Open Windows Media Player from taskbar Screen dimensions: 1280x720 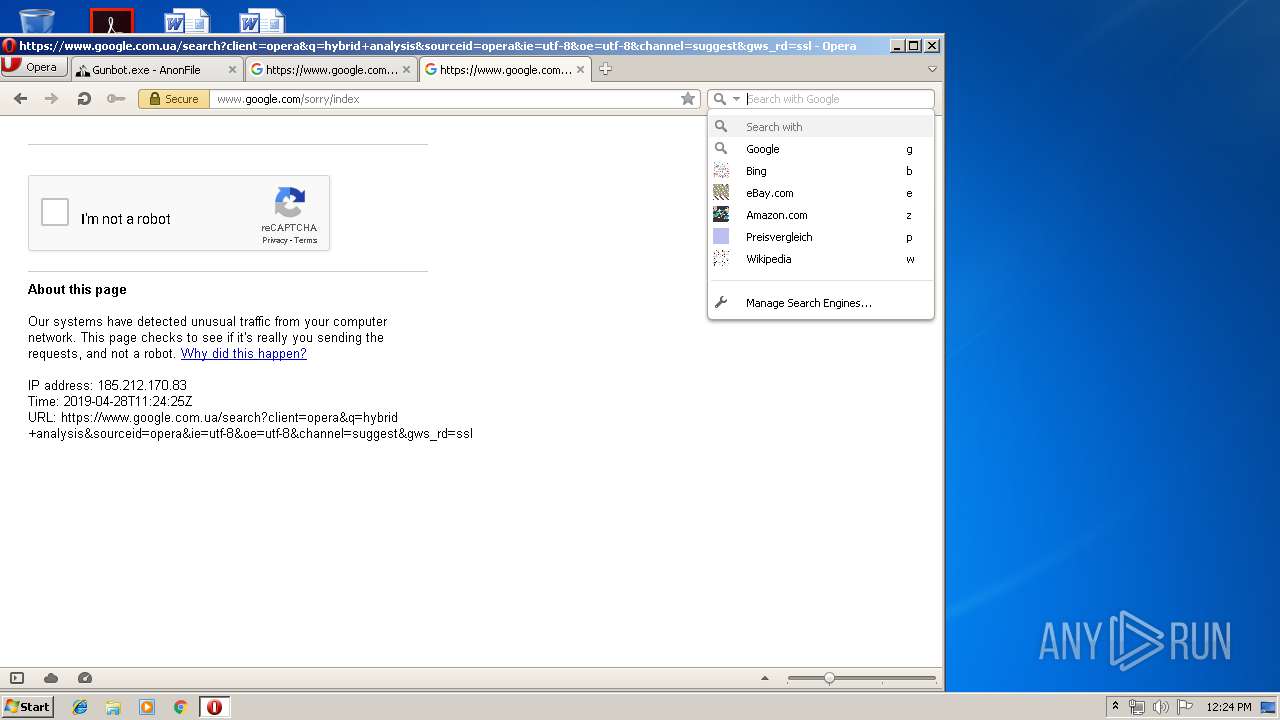click(x=147, y=707)
